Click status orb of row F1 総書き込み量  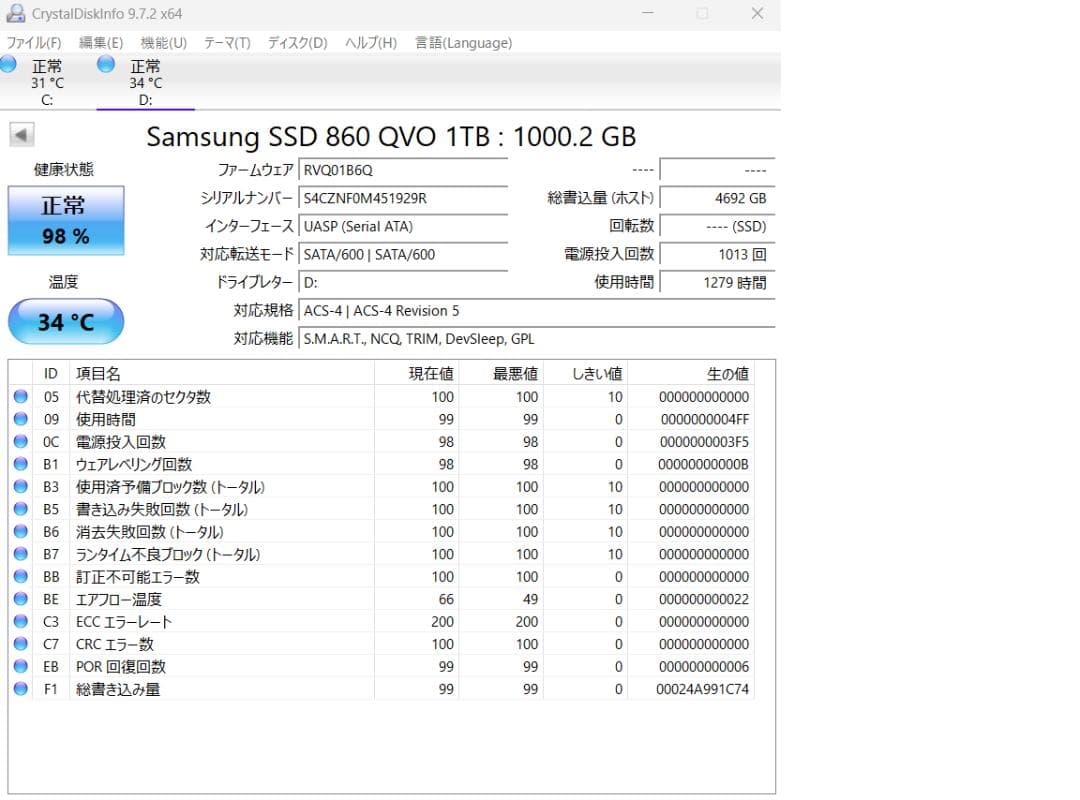click(21, 688)
